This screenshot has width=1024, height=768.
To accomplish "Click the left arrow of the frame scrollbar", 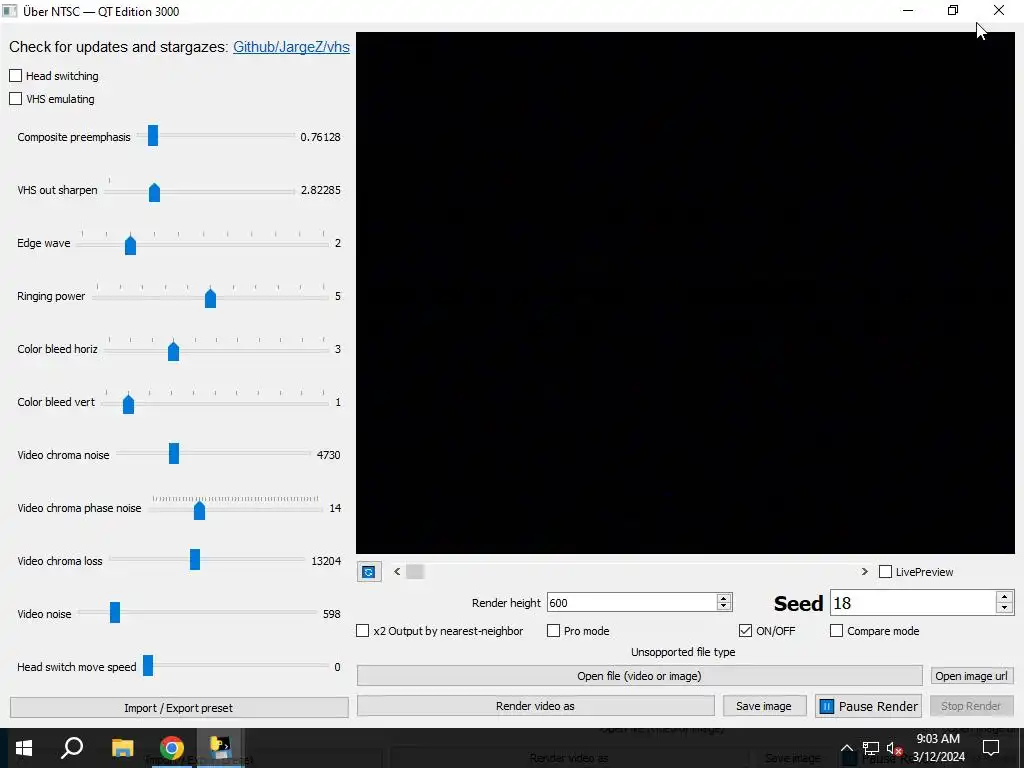I will [397, 571].
